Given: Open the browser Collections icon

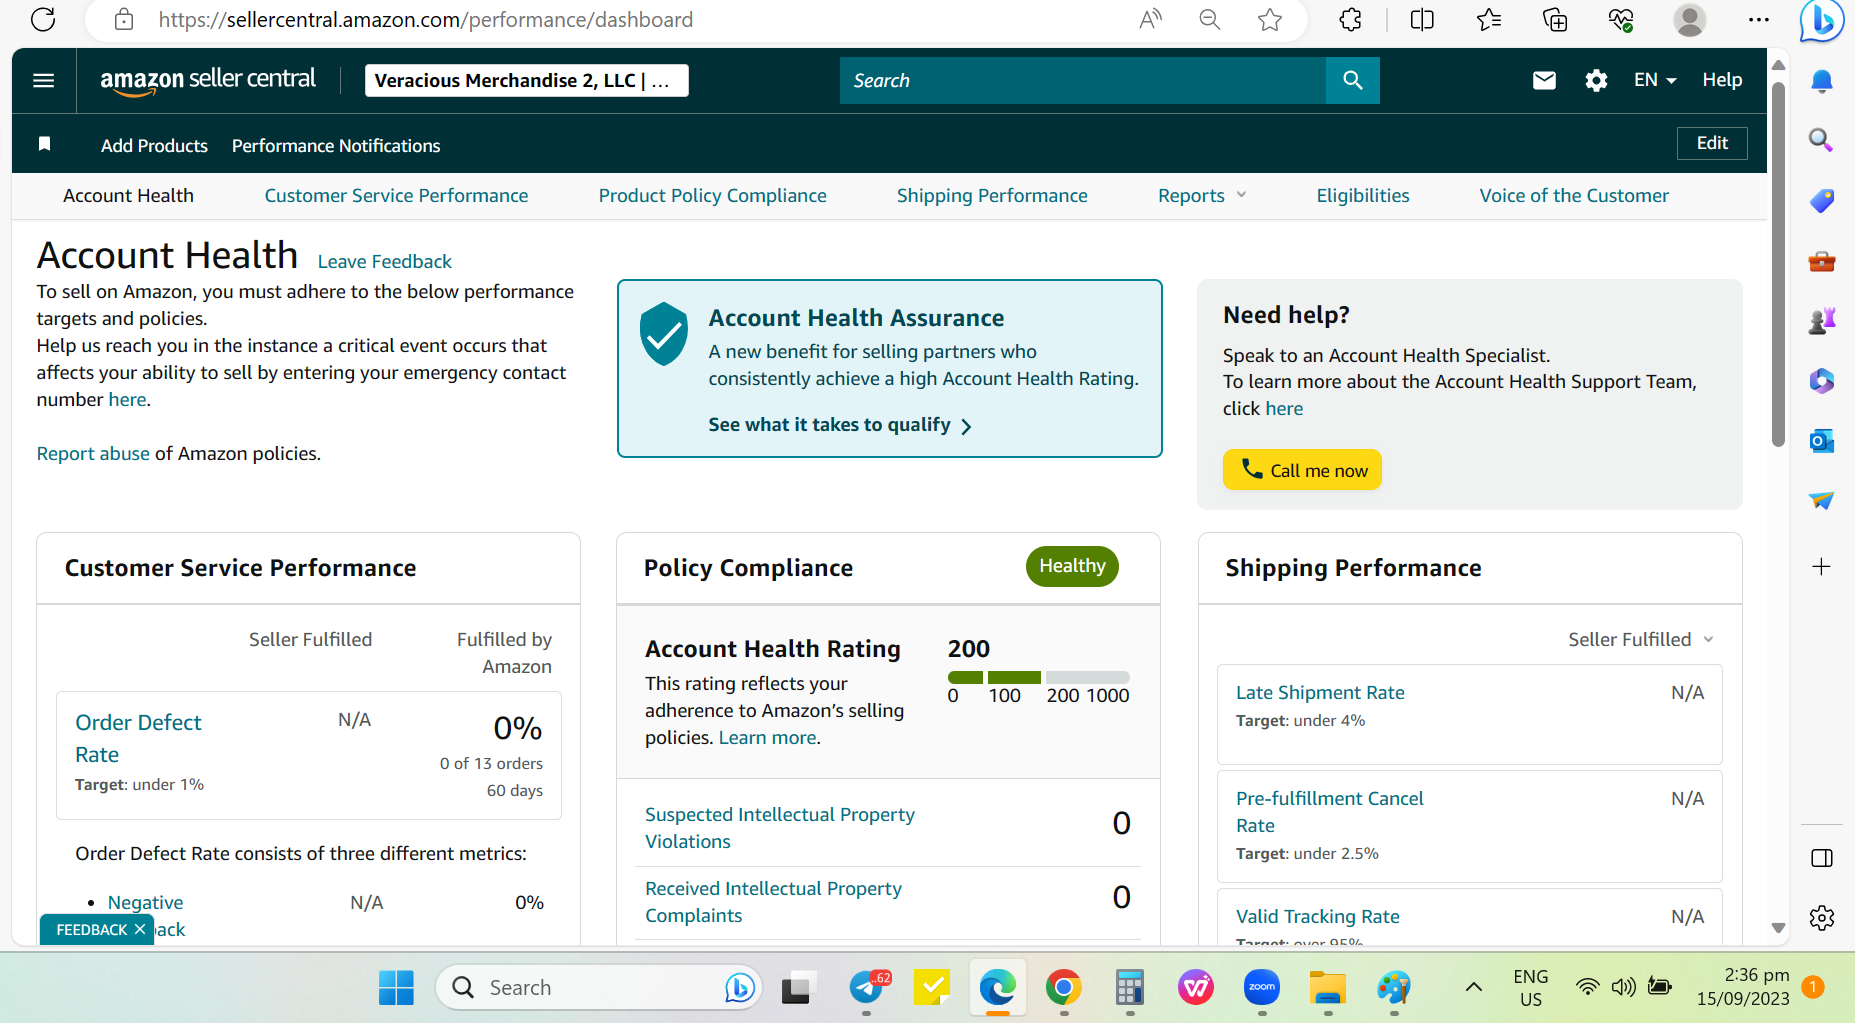Looking at the screenshot, I should click(1555, 19).
